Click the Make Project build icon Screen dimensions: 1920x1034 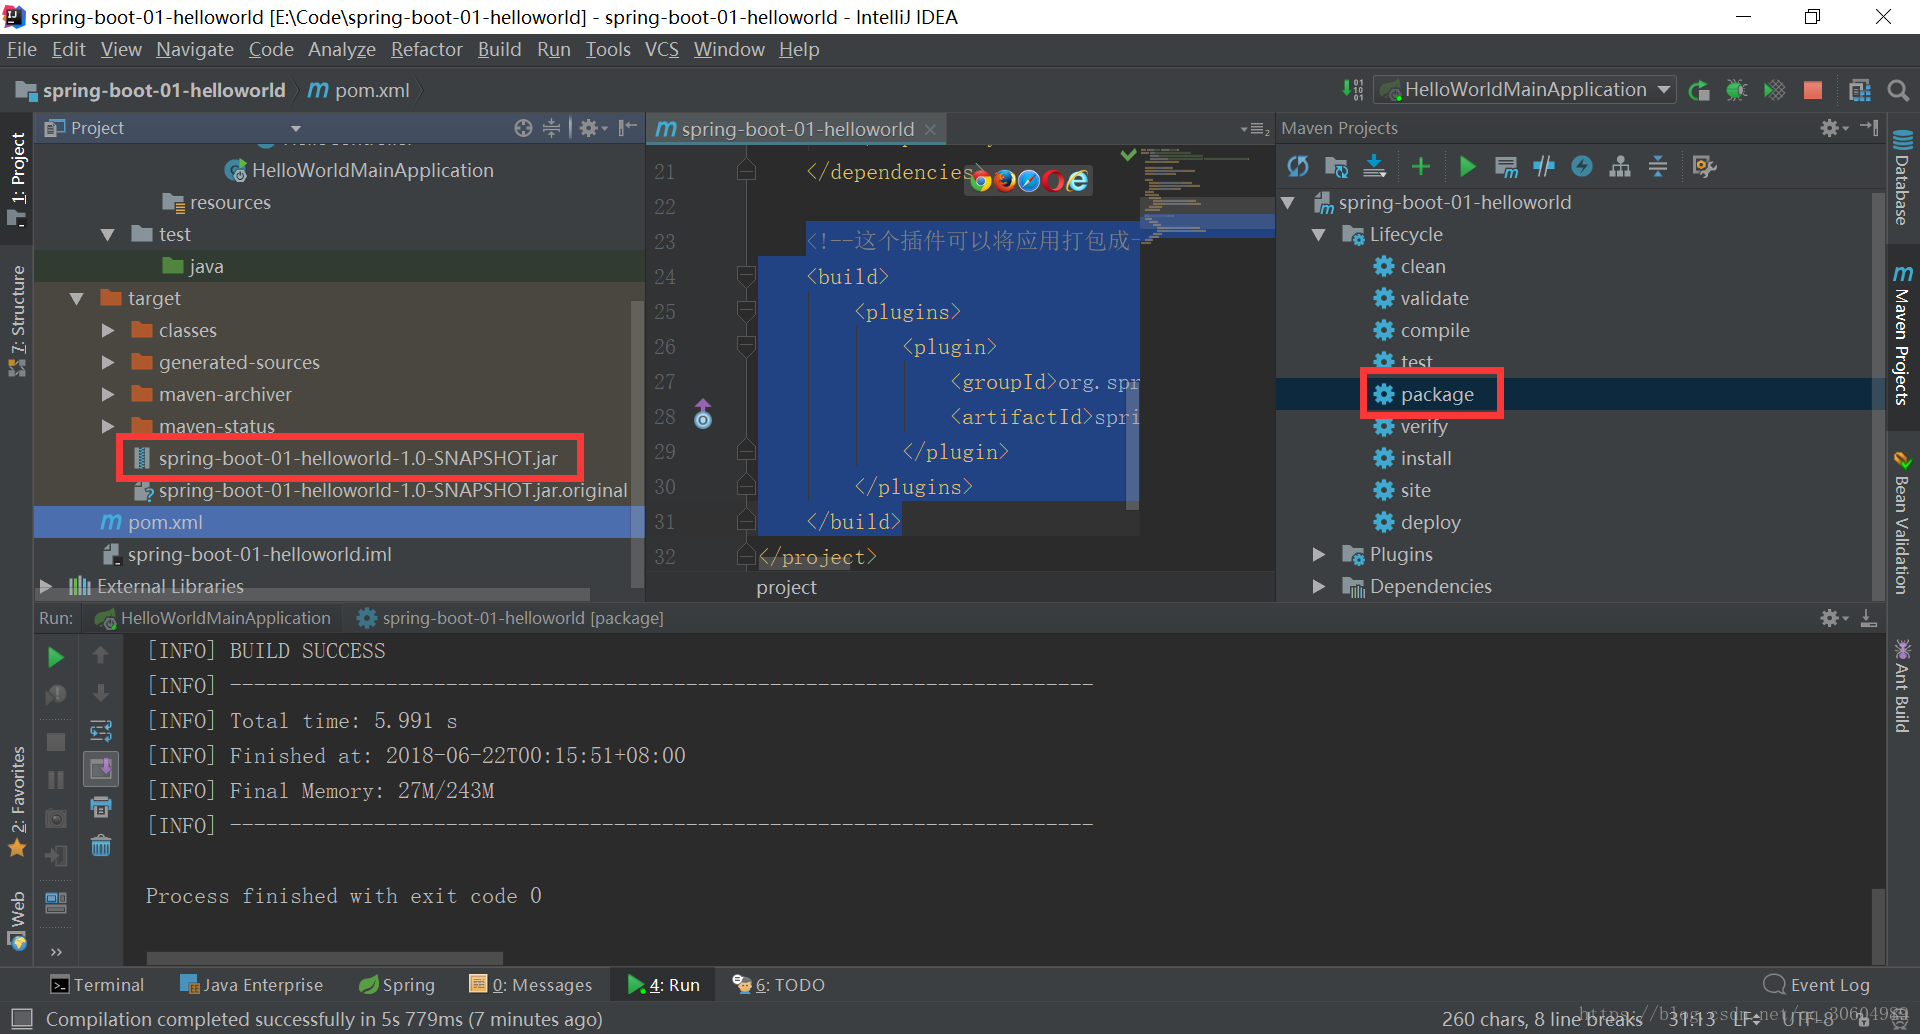1353,91
